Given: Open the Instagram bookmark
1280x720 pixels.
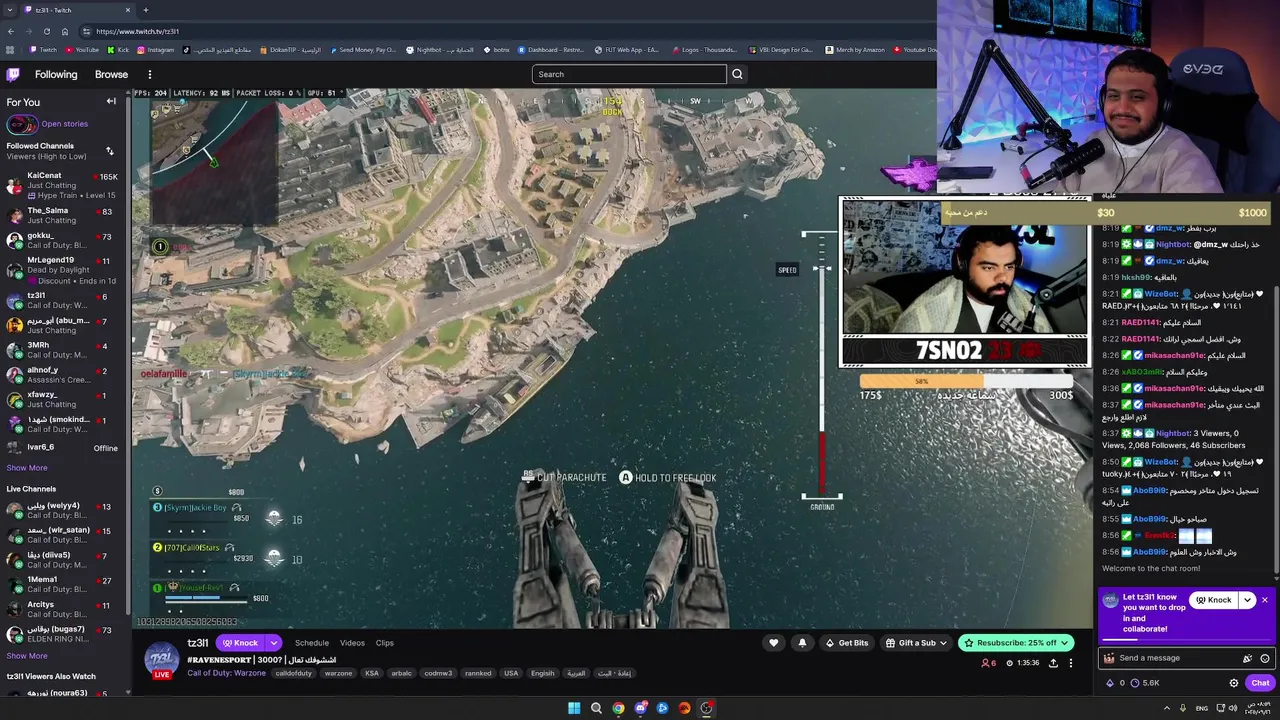Looking at the screenshot, I should tap(156, 50).
